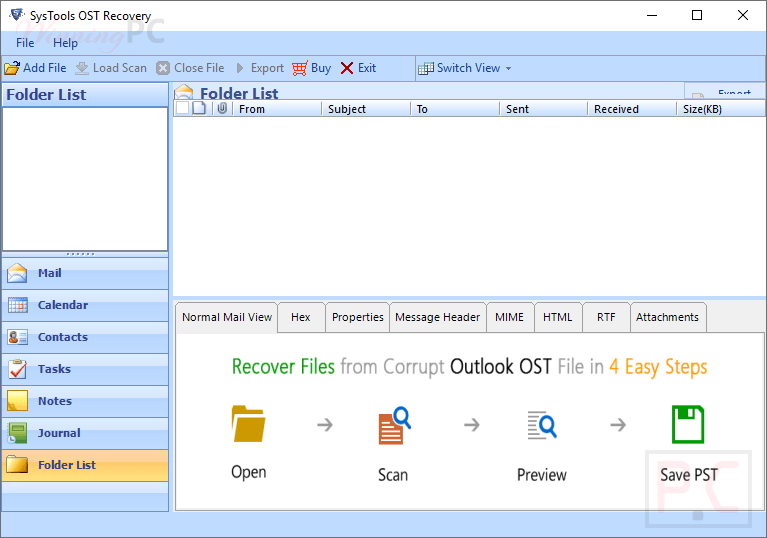
Task: Click the SysTools app icon in title bar
Action: click(x=17, y=15)
